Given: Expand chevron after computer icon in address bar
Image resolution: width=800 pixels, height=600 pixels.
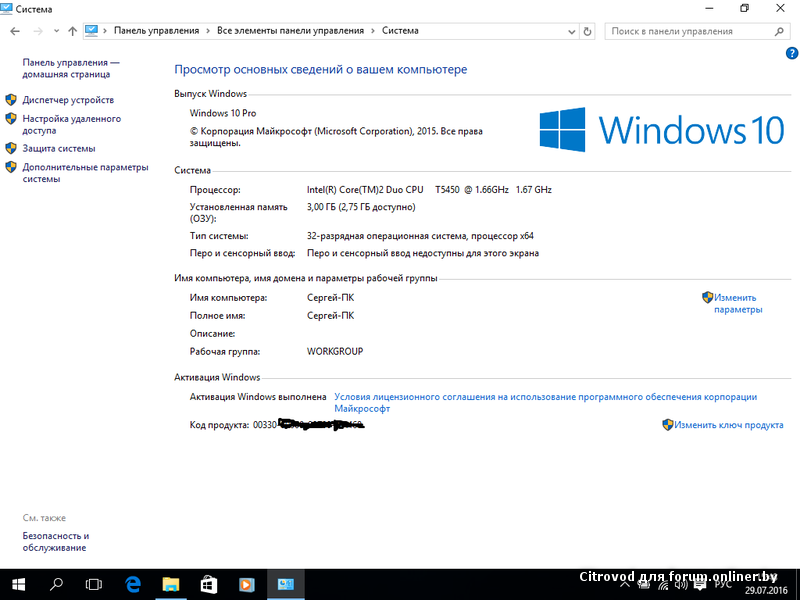Looking at the screenshot, I should 105,31.
